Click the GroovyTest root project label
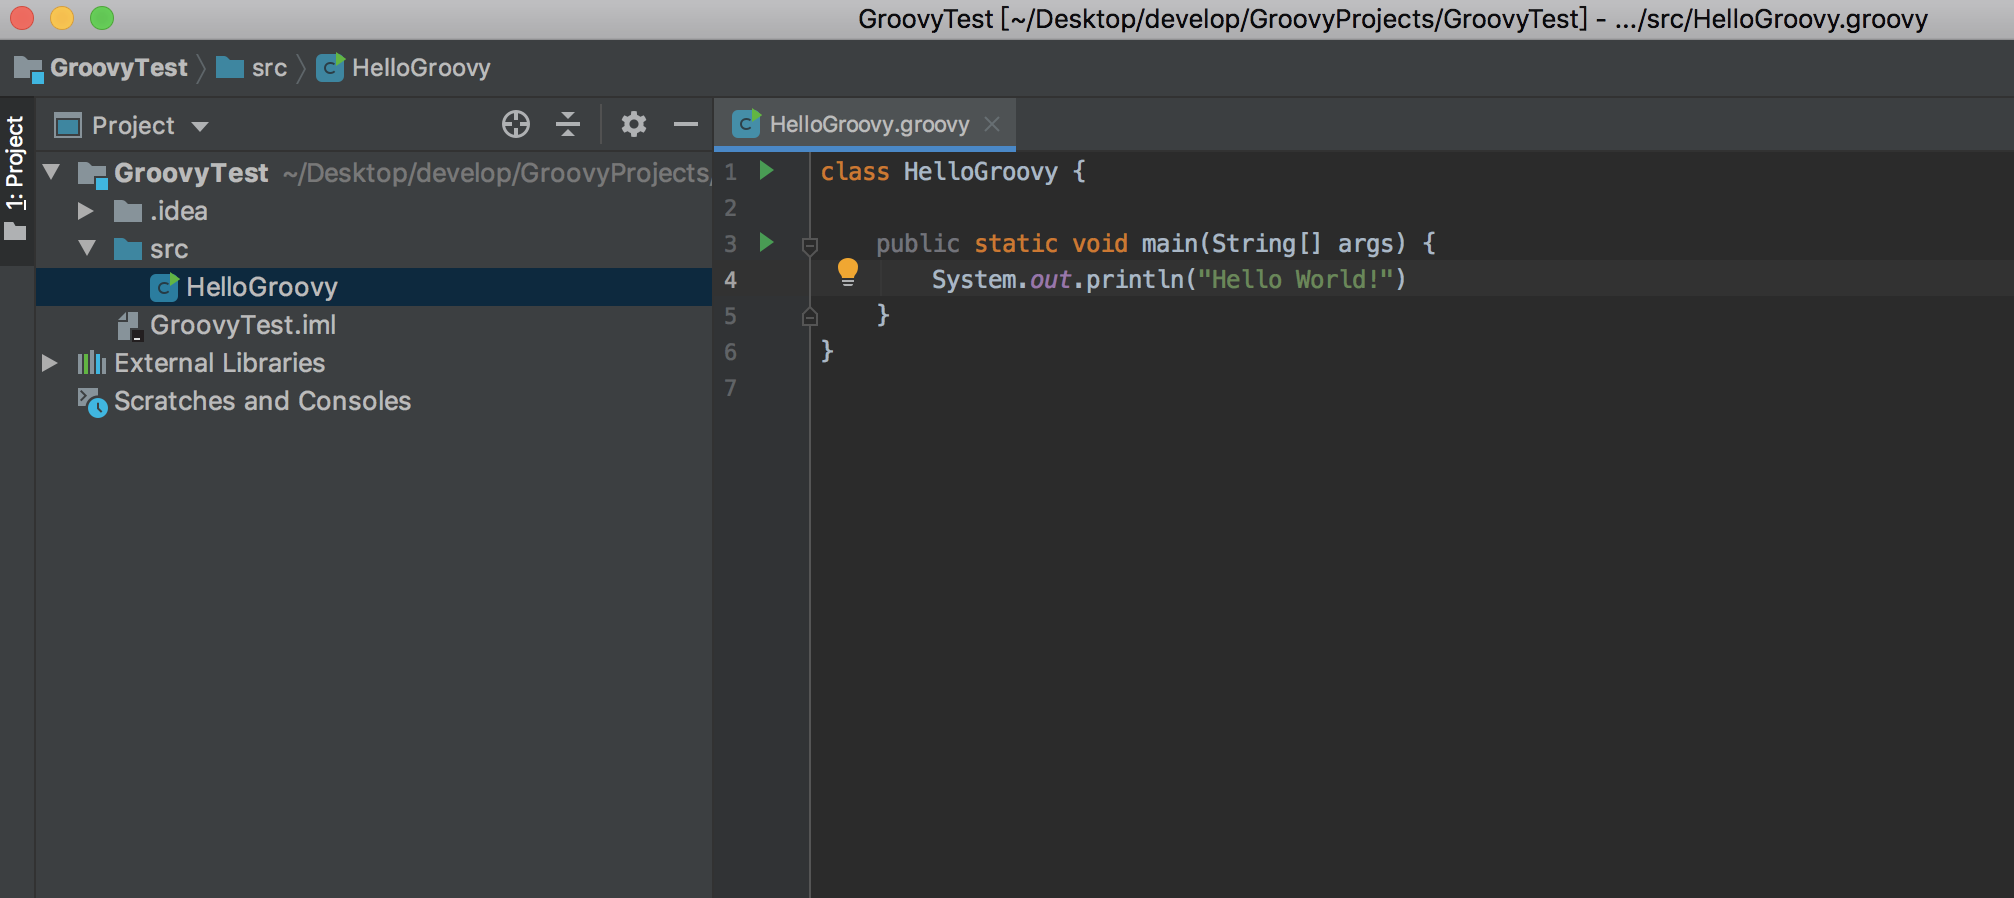The width and height of the screenshot is (2014, 898). [x=191, y=173]
